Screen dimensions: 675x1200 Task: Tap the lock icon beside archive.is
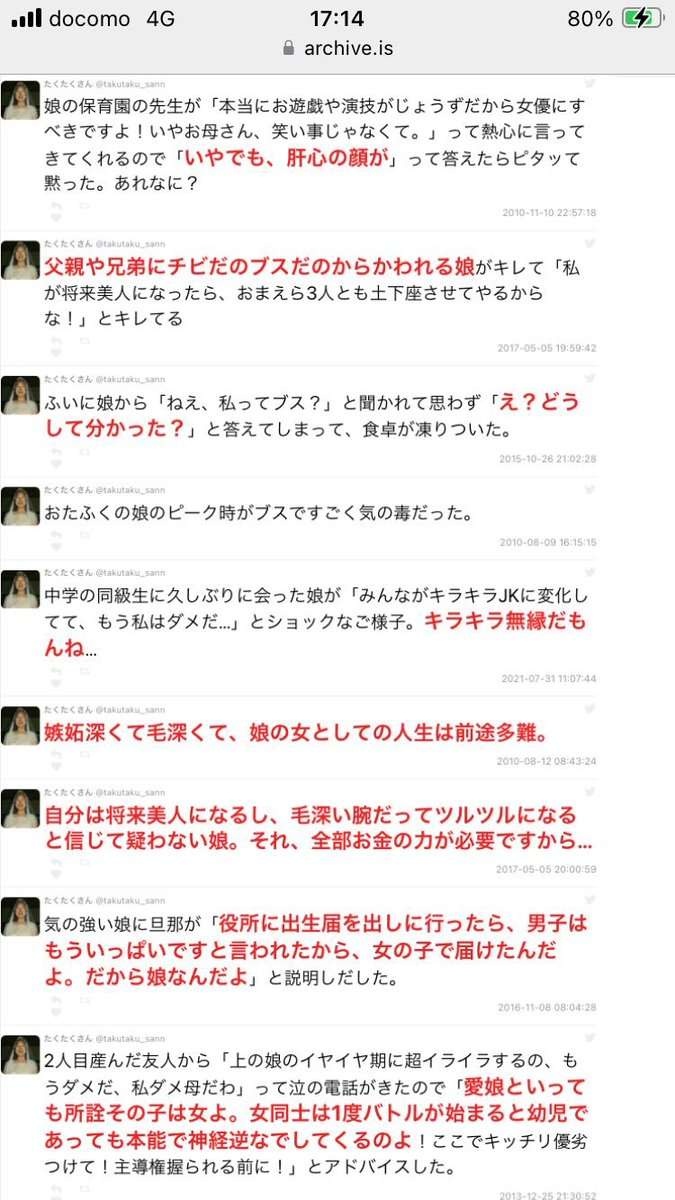click(289, 48)
